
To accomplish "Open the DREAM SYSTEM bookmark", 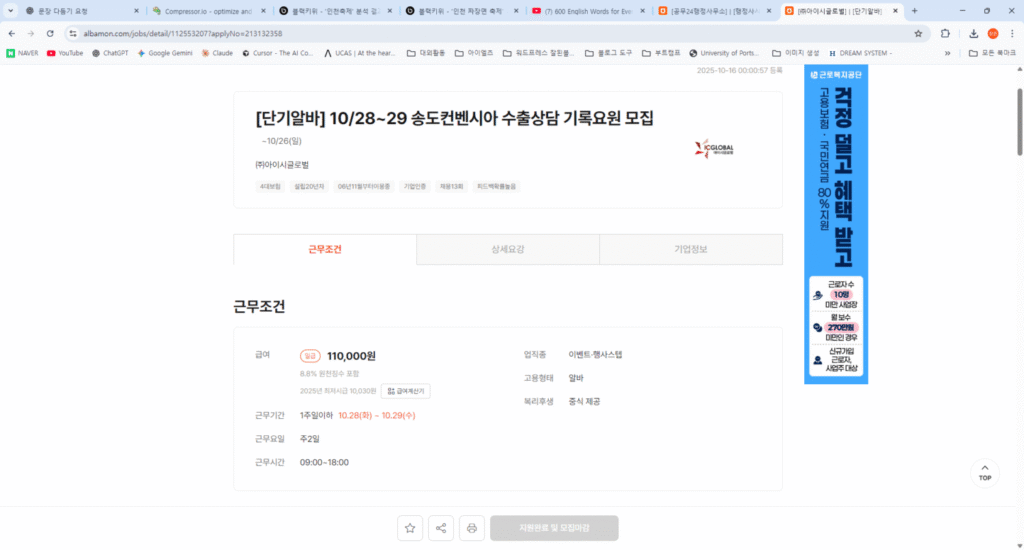I will click(x=861, y=53).
